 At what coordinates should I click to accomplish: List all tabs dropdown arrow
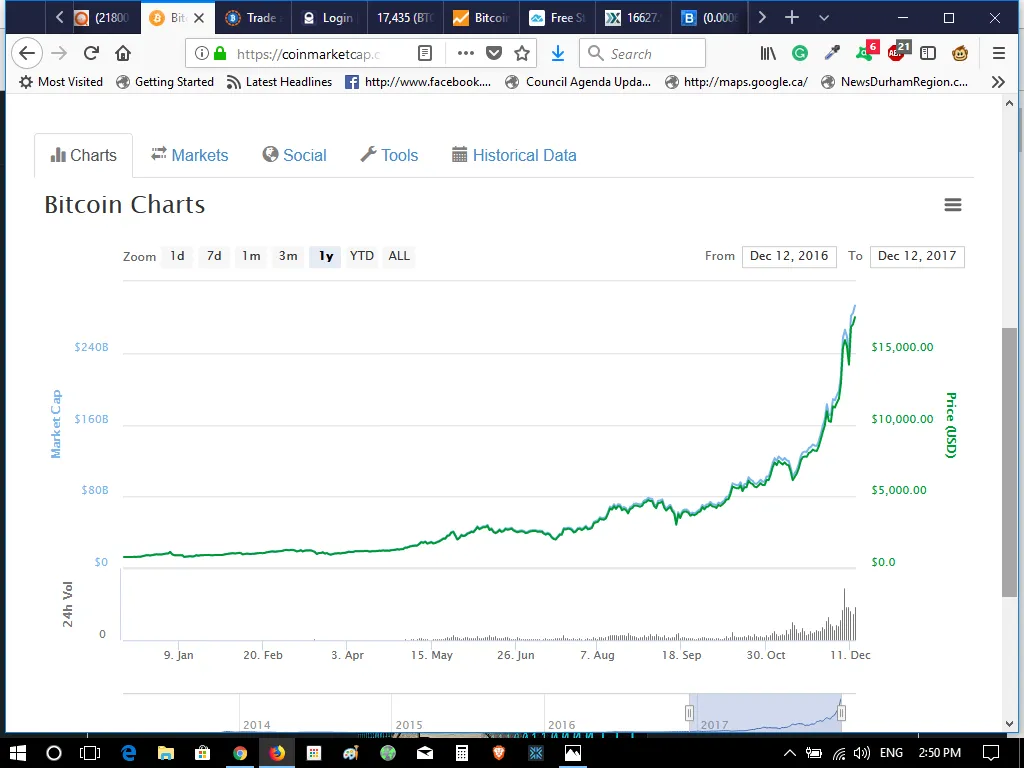click(x=824, y=18)
